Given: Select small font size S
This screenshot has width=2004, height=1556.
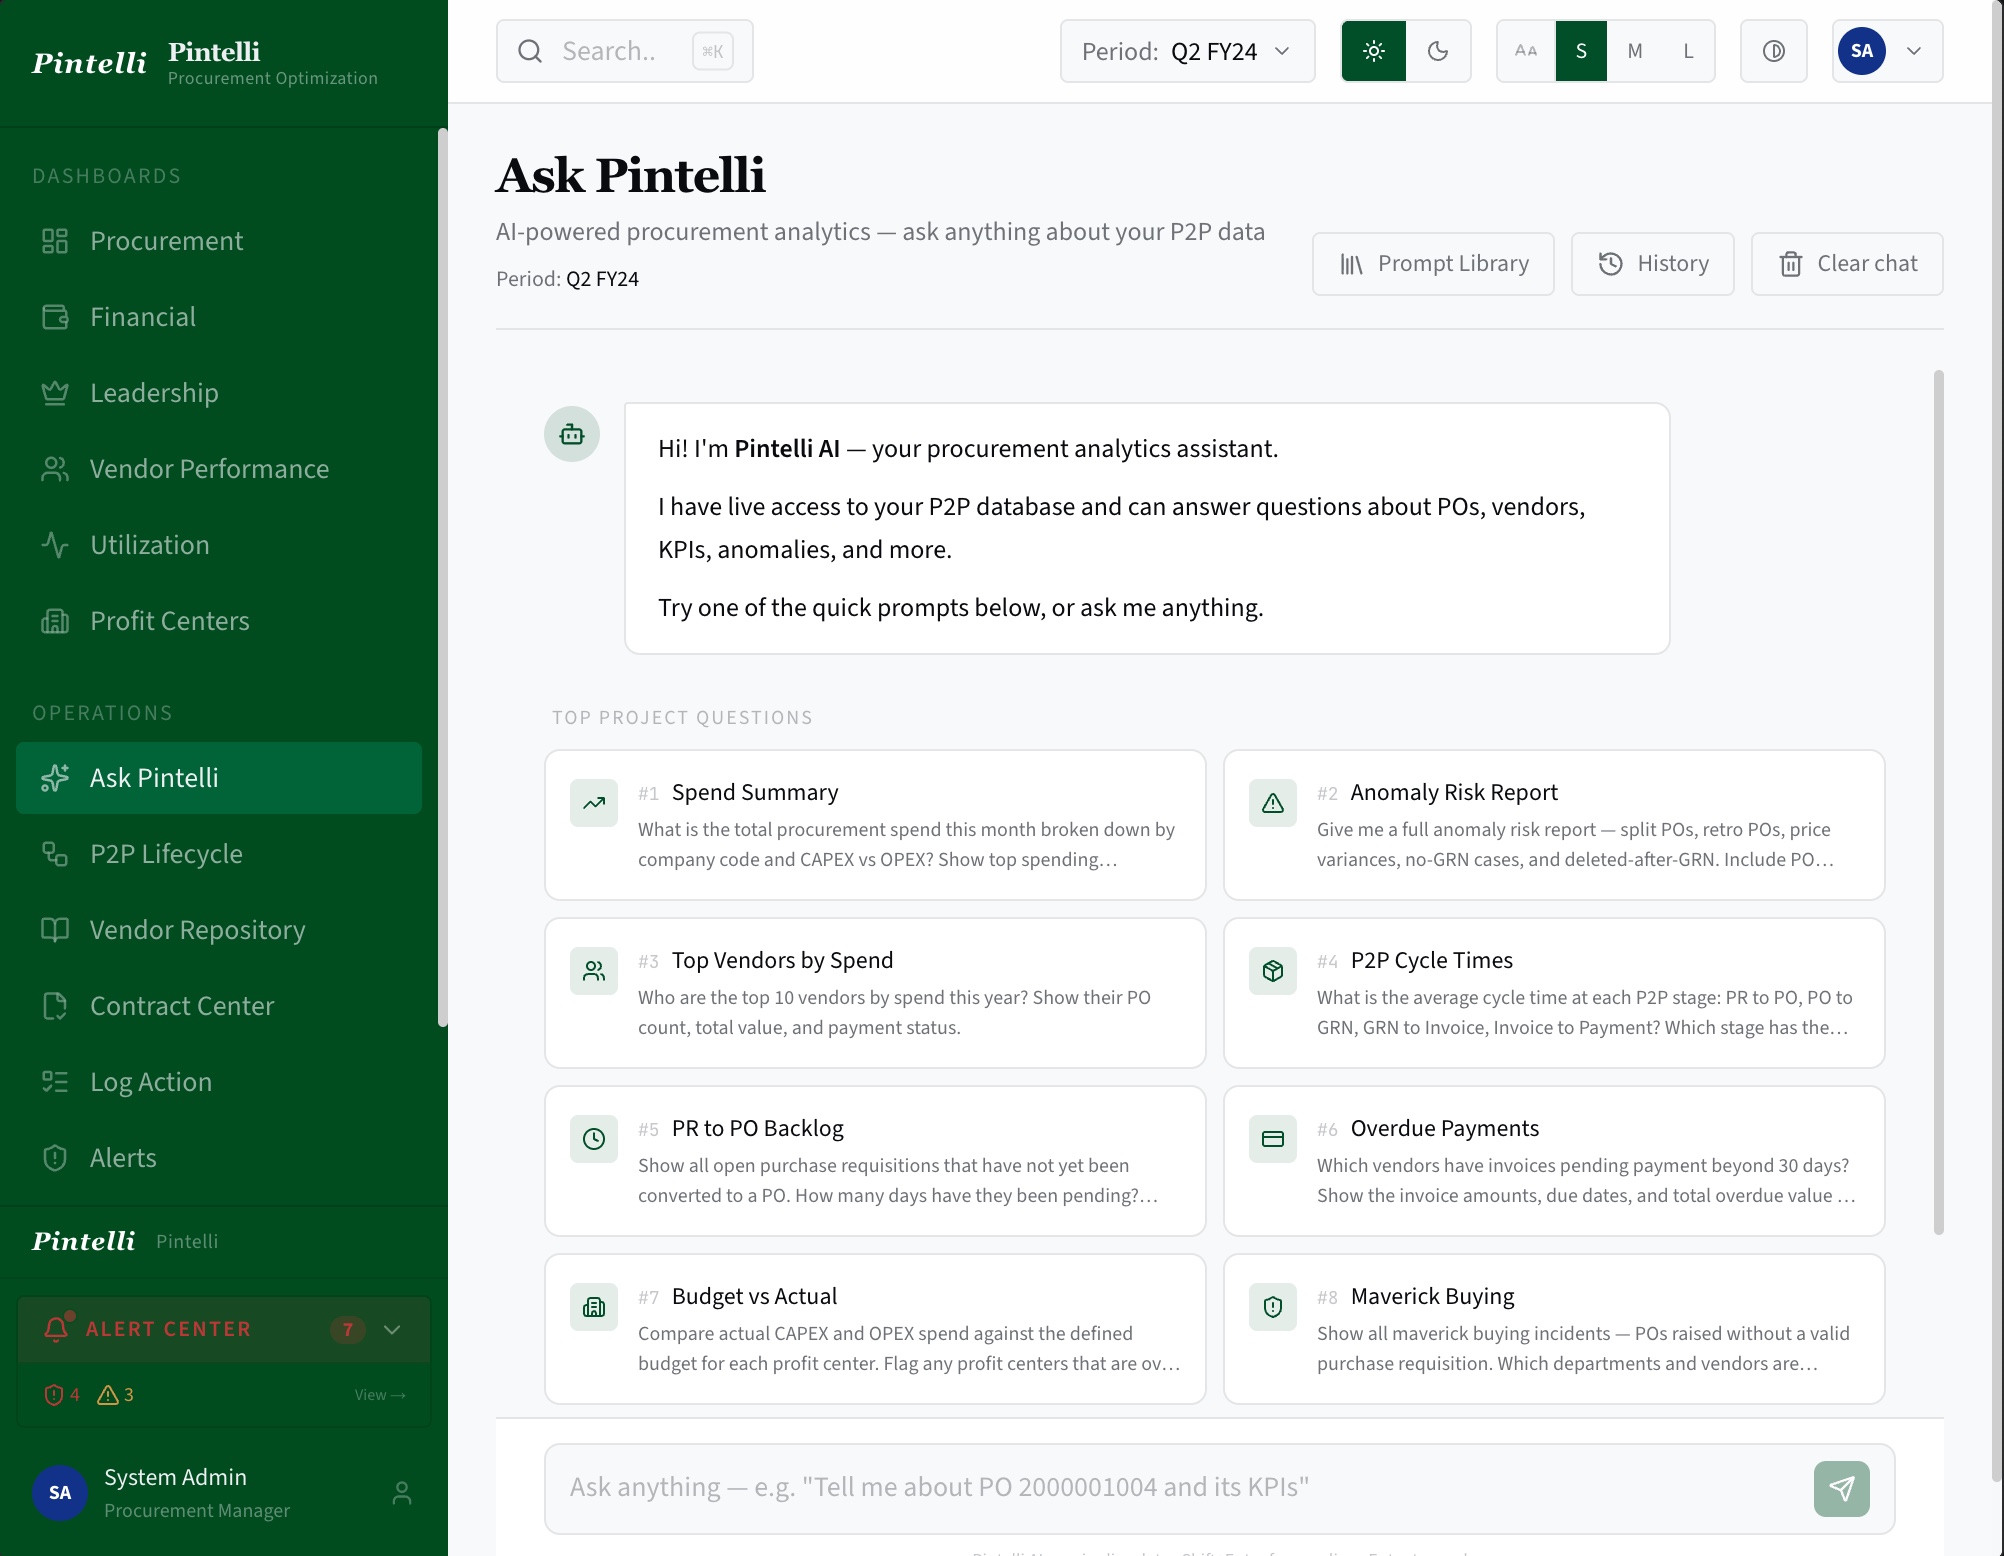Looking at the screenshot, I should coord(1581,51).
